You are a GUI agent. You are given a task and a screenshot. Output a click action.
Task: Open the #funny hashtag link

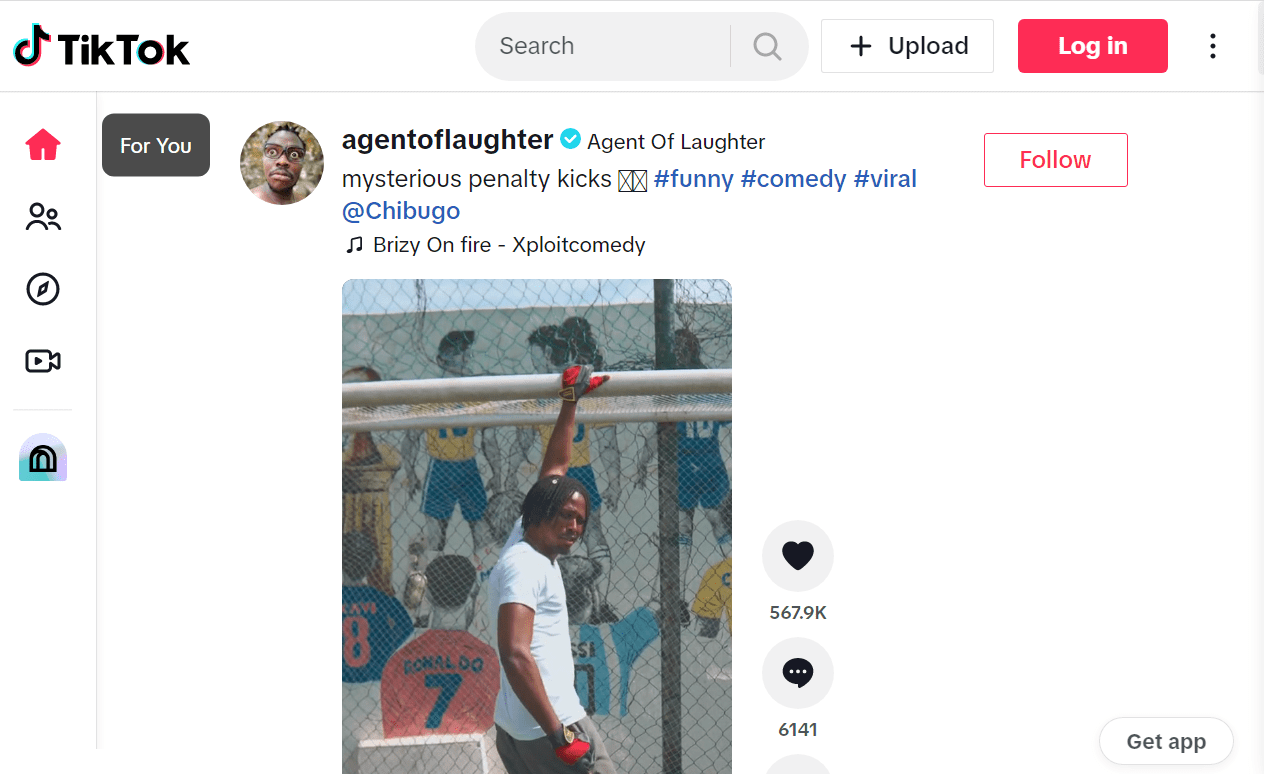click(693, 179)
